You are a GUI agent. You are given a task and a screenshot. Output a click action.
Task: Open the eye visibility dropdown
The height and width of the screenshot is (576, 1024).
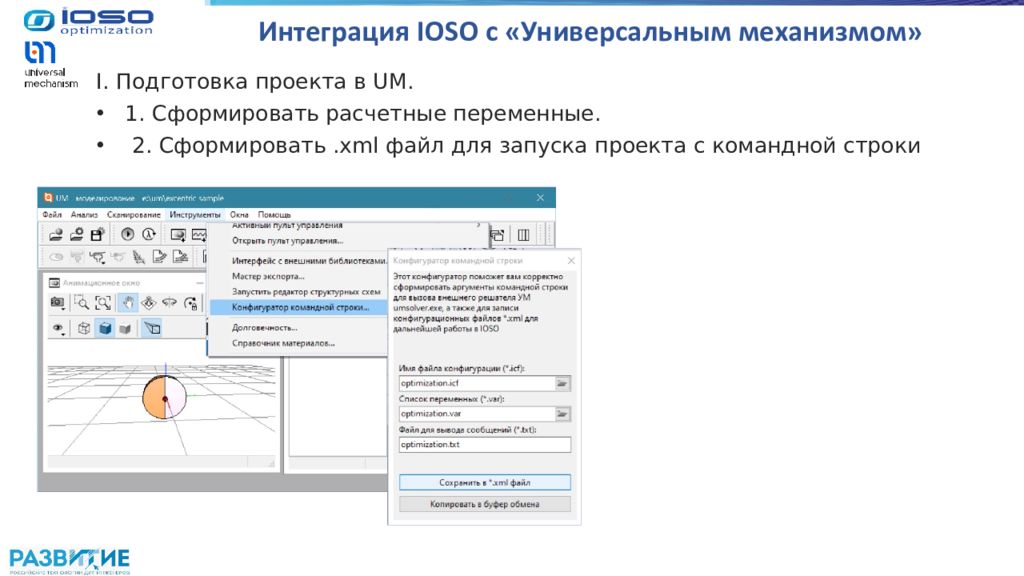click(x=58, y=328)
